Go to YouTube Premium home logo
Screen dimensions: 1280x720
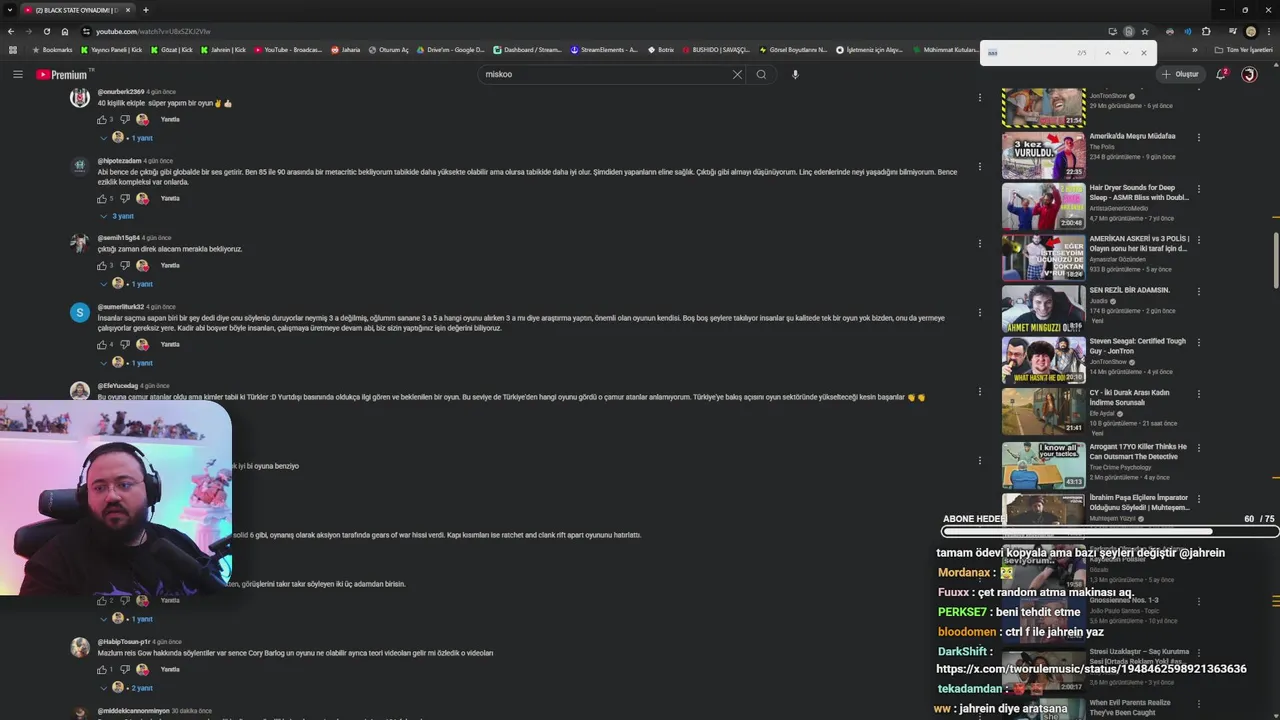(x=64, y=74)
